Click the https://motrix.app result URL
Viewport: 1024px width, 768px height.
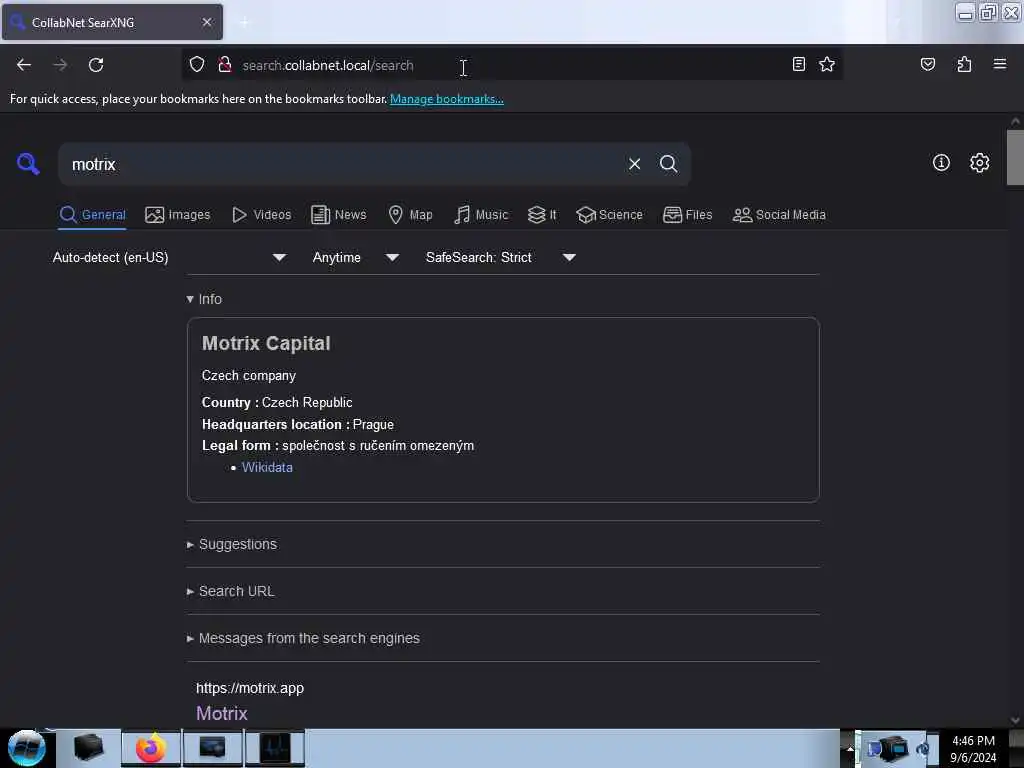pyautogui.click(x=250, y=688)
